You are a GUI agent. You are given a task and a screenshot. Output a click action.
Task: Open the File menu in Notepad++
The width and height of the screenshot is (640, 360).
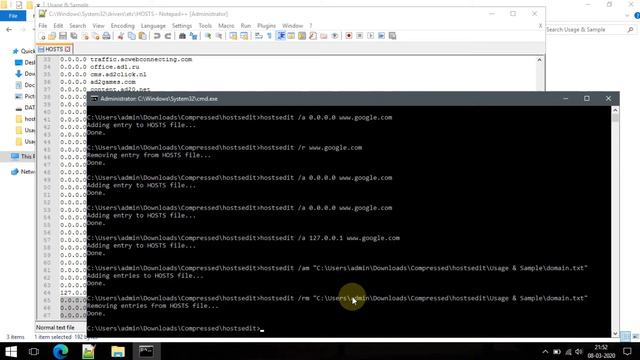click(x=42, y=26)
